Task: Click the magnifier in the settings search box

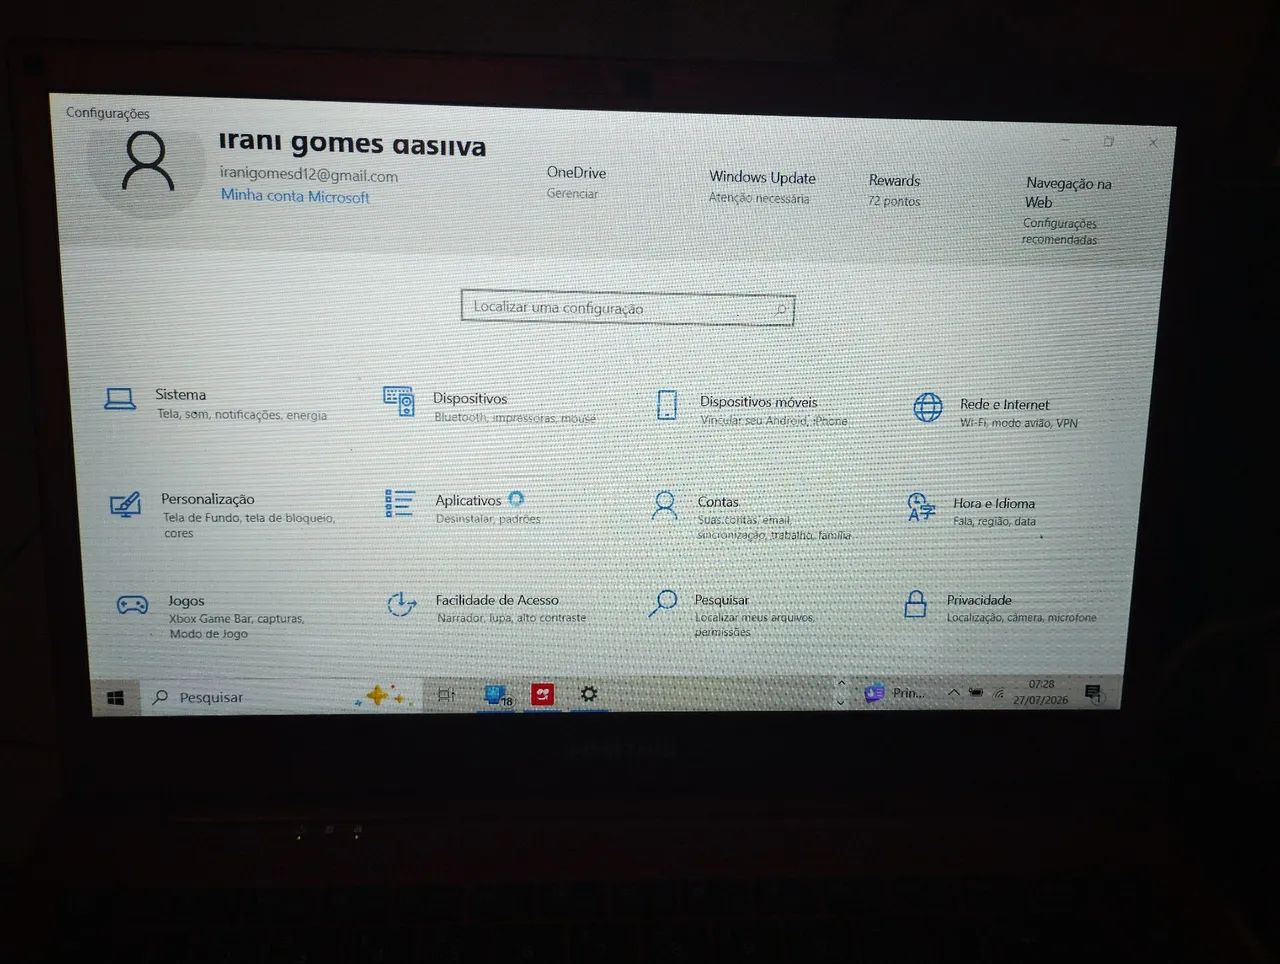Action: [x=781, y=310]
